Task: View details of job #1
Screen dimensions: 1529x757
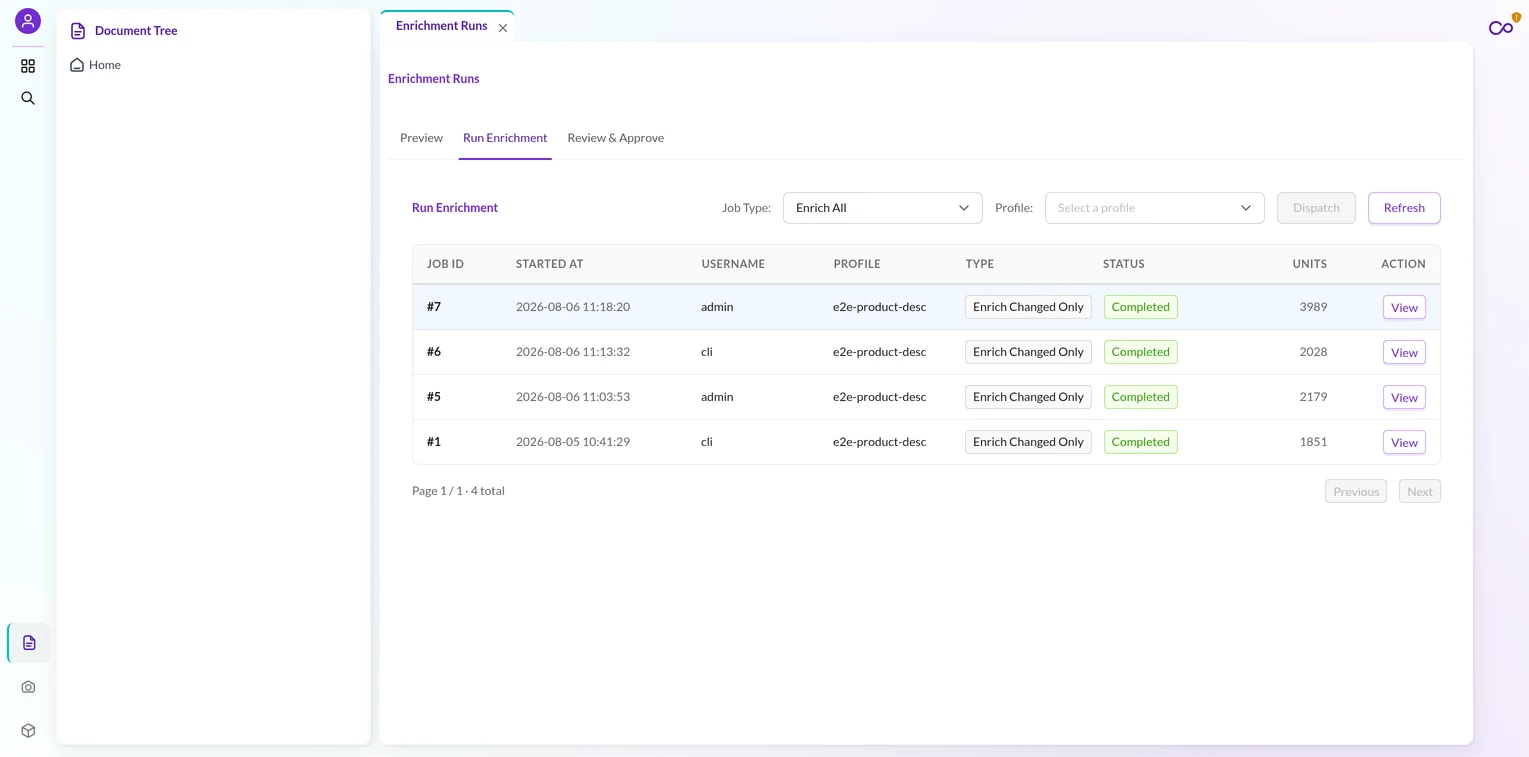Action: (1404, 443)
